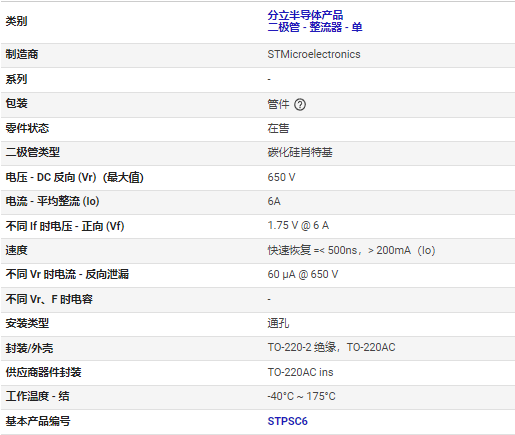Click the 1.75 V @ 6 A value

click(x=298, y=226)
